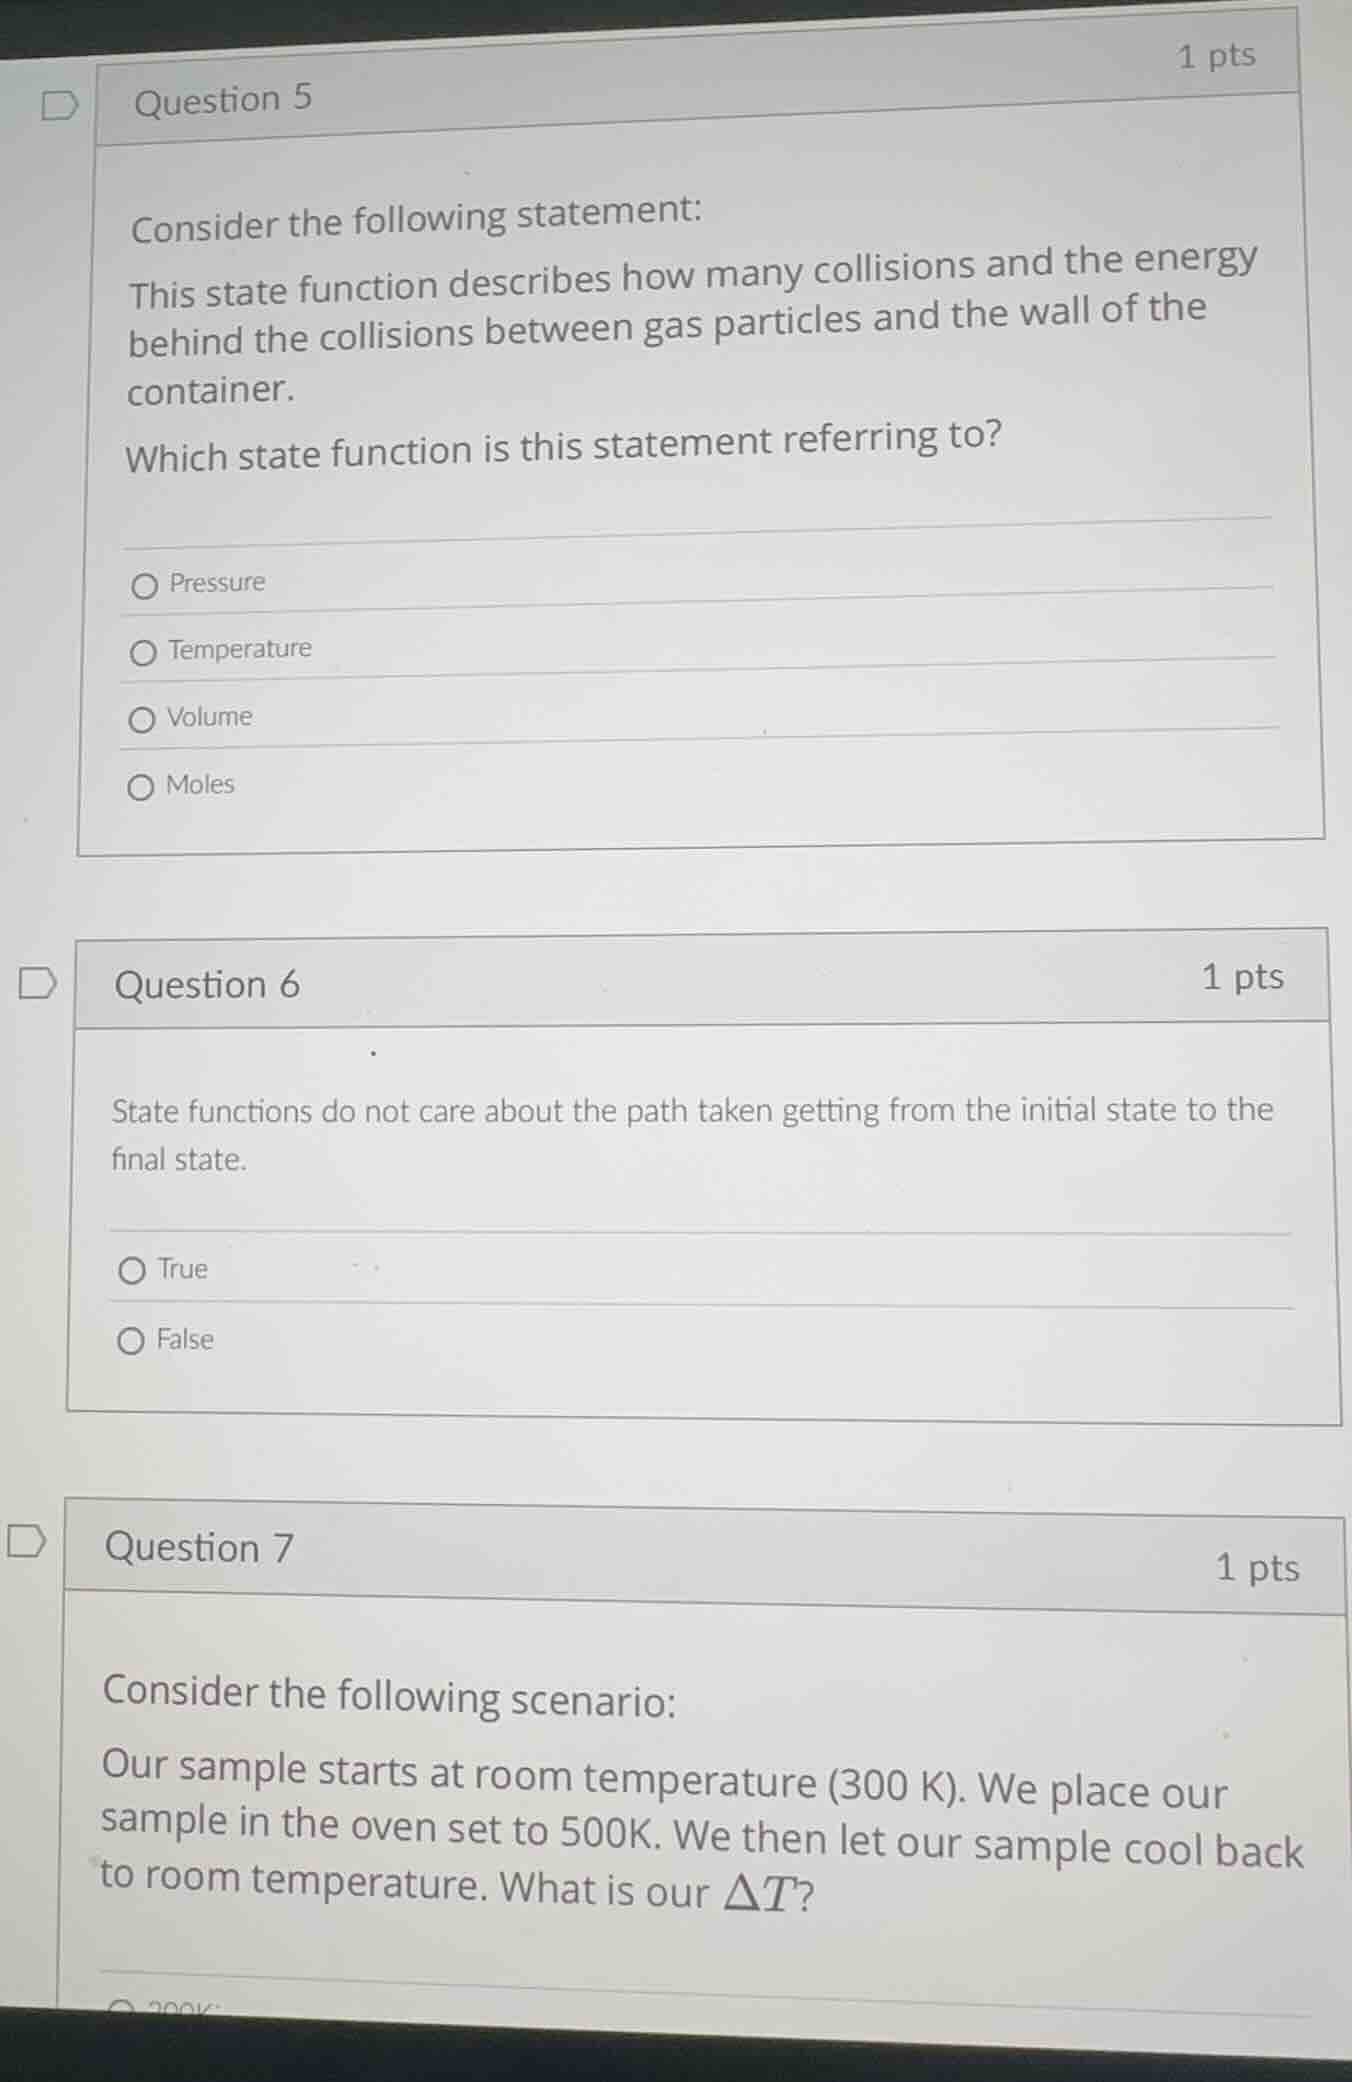Select the Moles answer option
1352x2082 pixels.
point(143,786)
